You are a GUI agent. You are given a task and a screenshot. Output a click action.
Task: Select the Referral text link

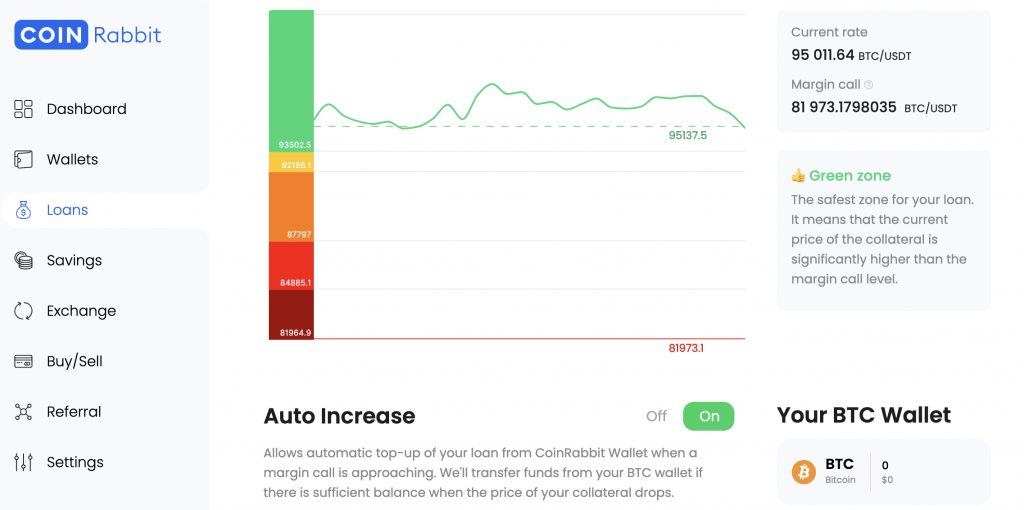click(x=74, y=412)
